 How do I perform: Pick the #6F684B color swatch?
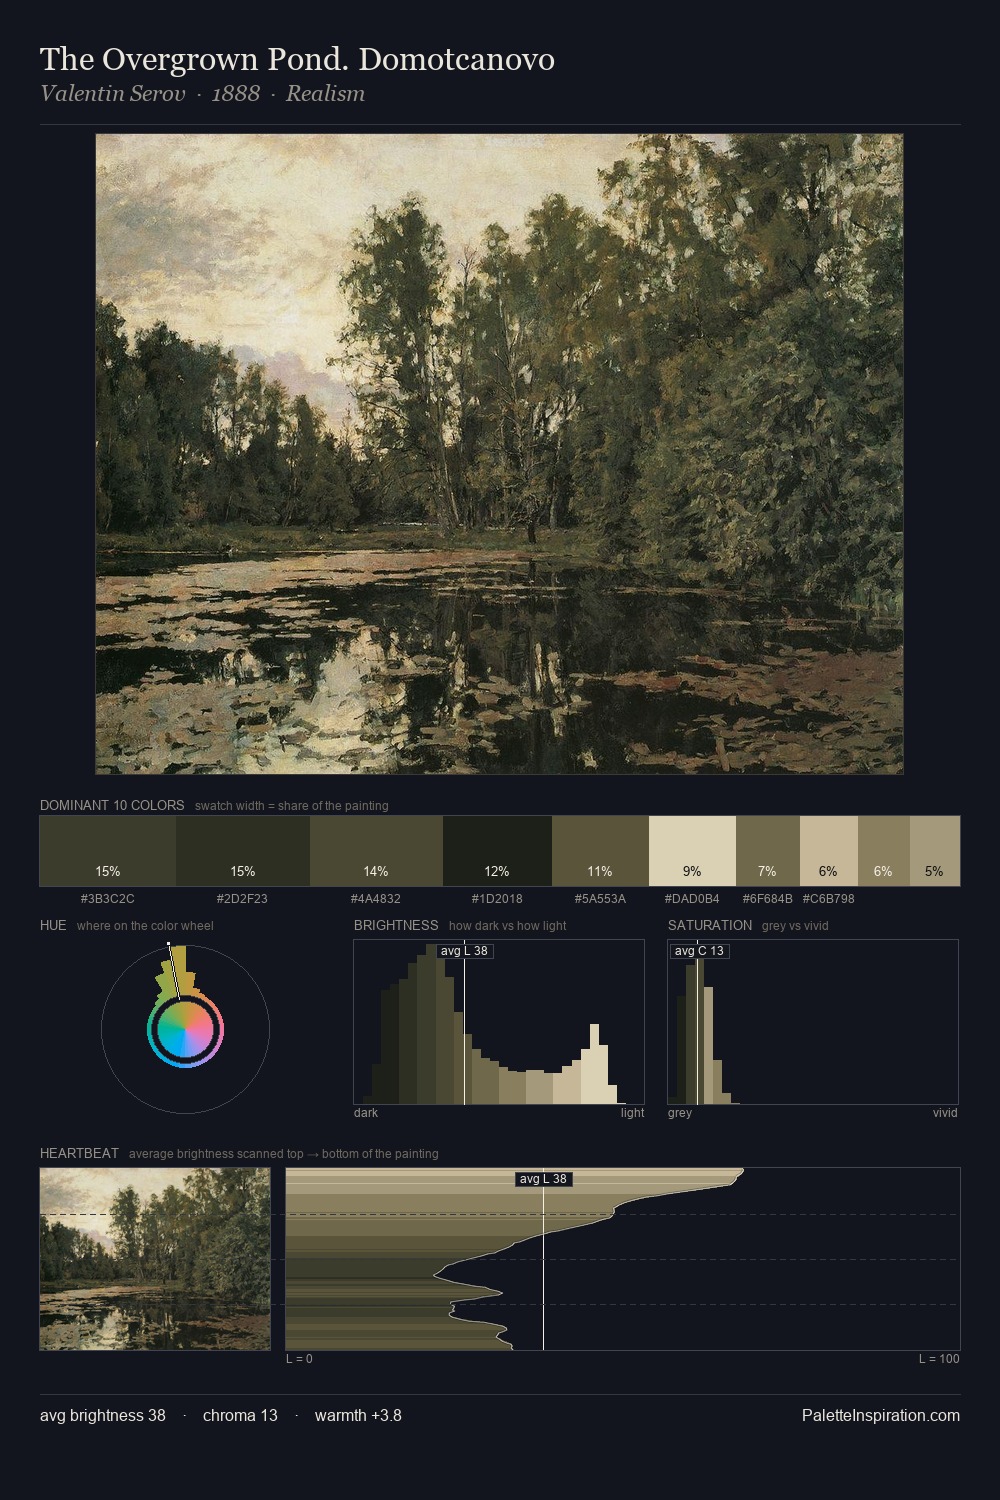point(768,851)
